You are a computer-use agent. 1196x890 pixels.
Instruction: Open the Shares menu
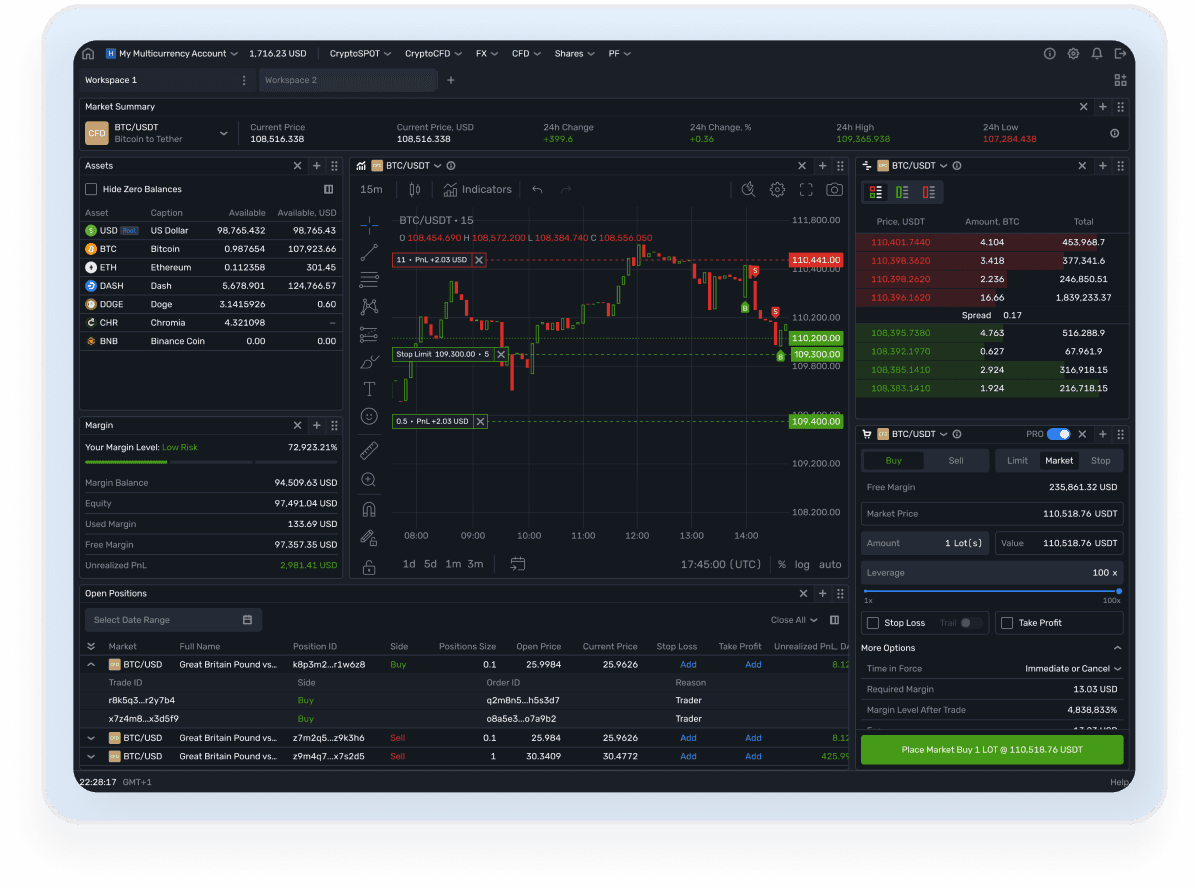[574, 53]
